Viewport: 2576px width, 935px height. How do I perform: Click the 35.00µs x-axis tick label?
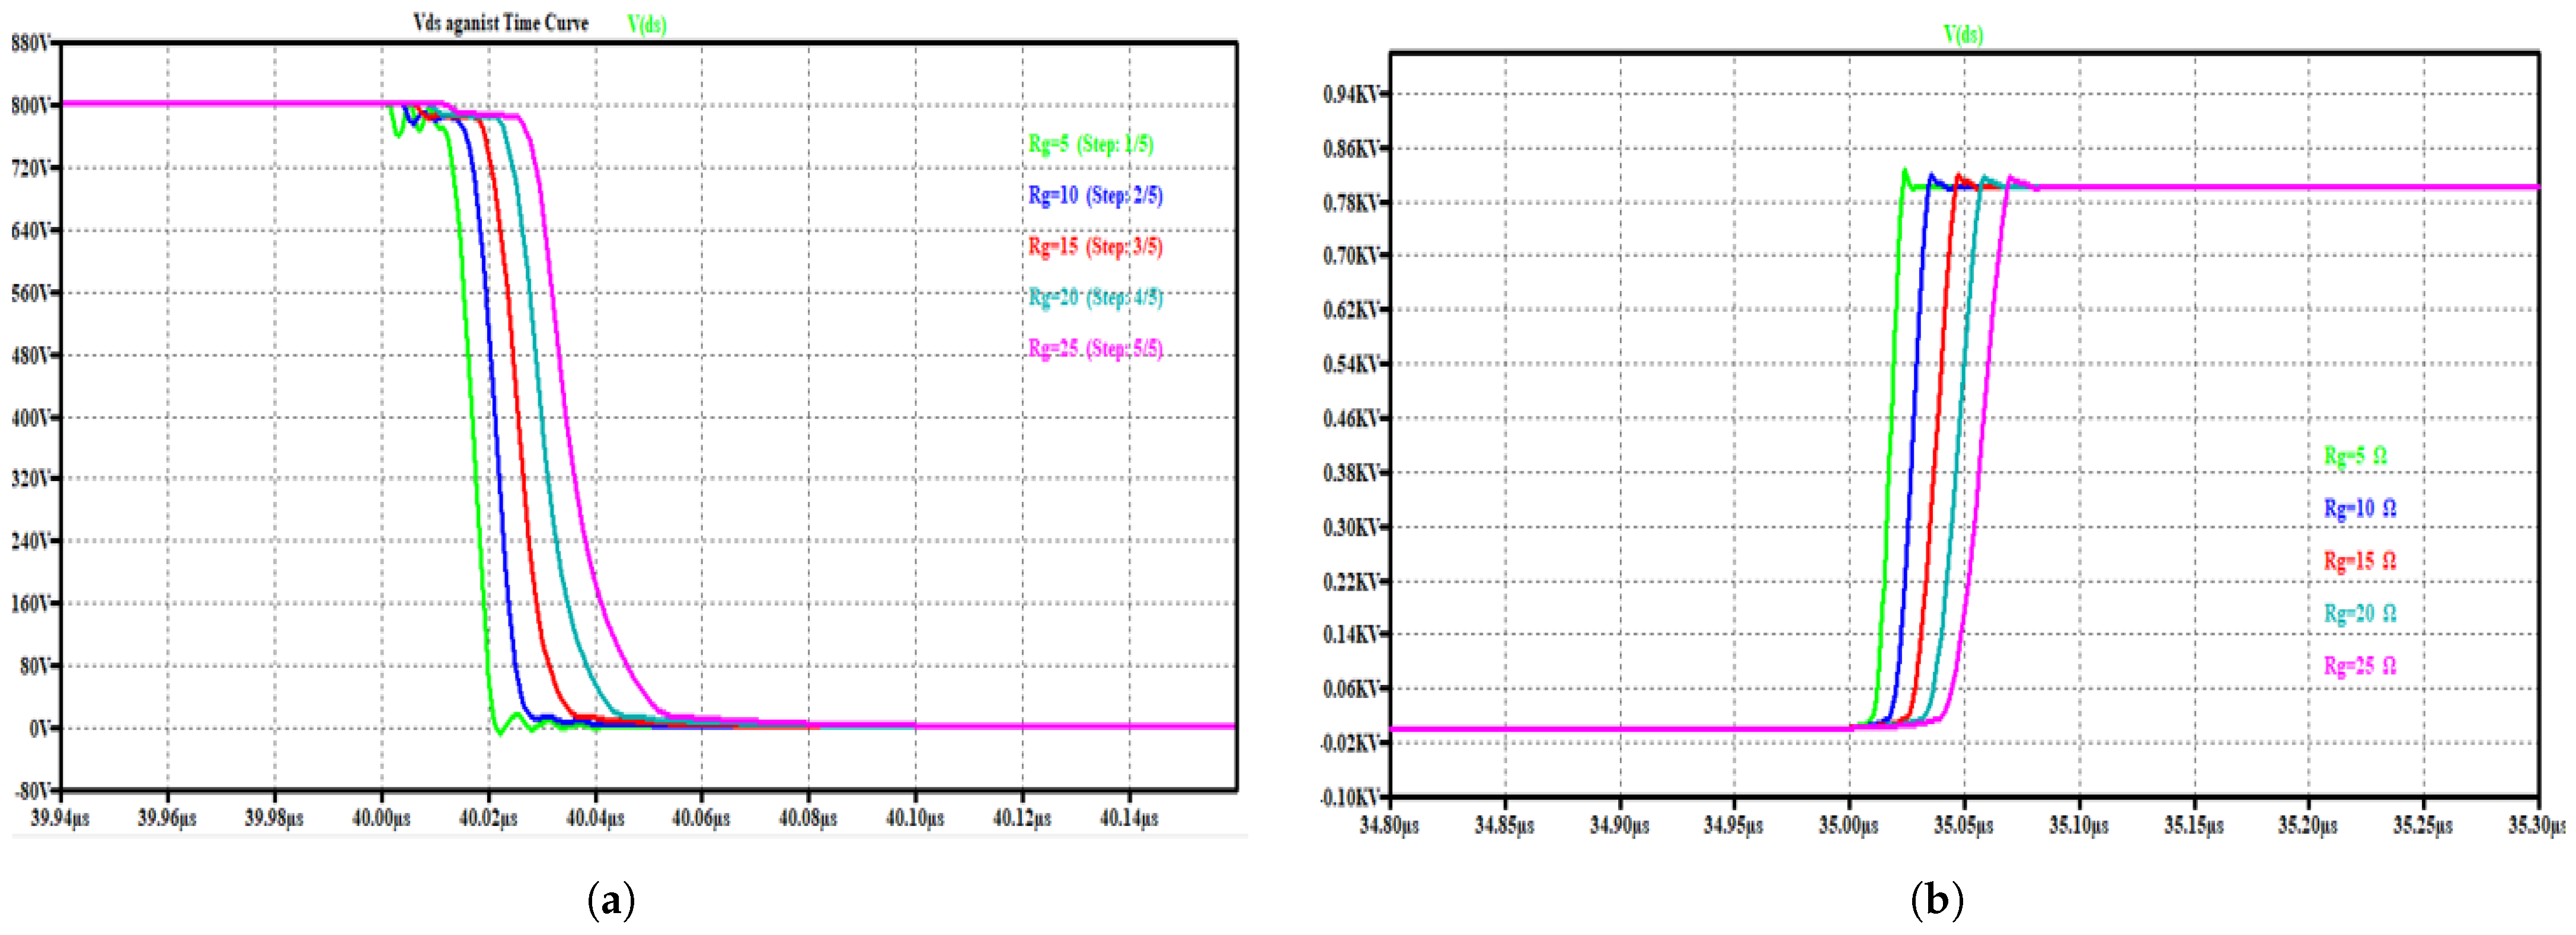1848,826
